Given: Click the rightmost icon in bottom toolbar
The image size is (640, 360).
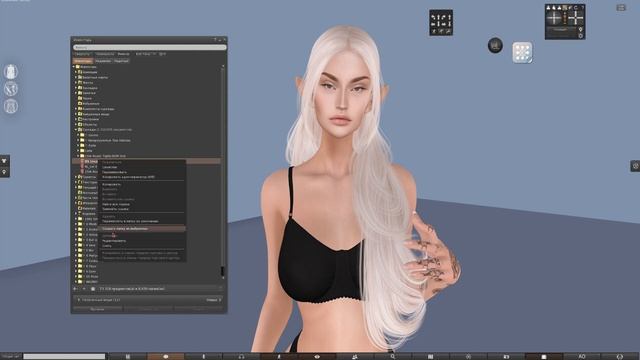Looking at the screenshot, I should [x=620, y=356].
